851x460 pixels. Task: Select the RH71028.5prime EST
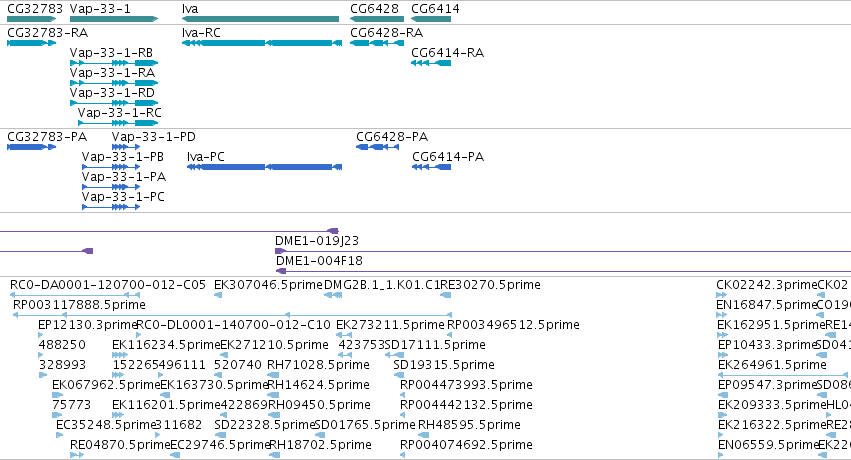pos(273,375)
